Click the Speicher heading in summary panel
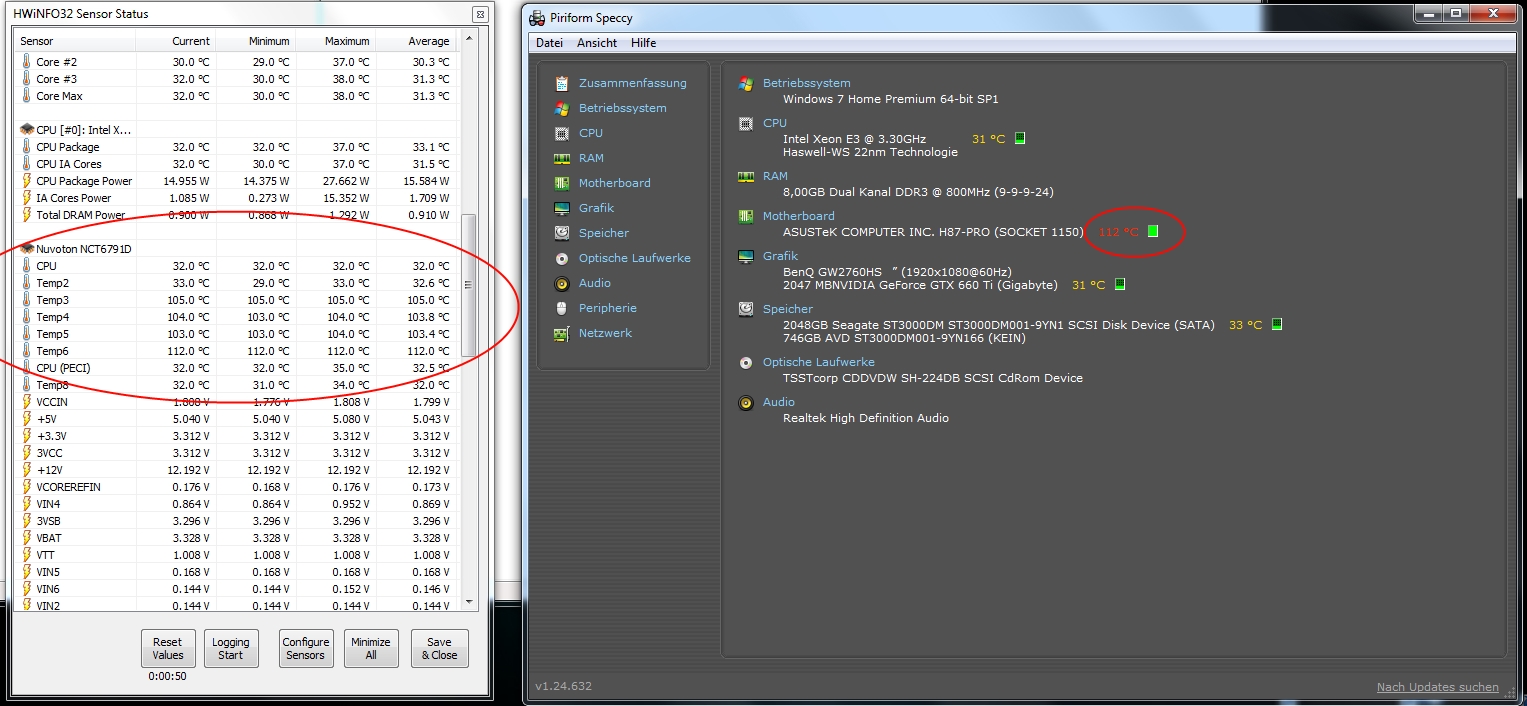The image size is (1527, 706). (787, 309)
